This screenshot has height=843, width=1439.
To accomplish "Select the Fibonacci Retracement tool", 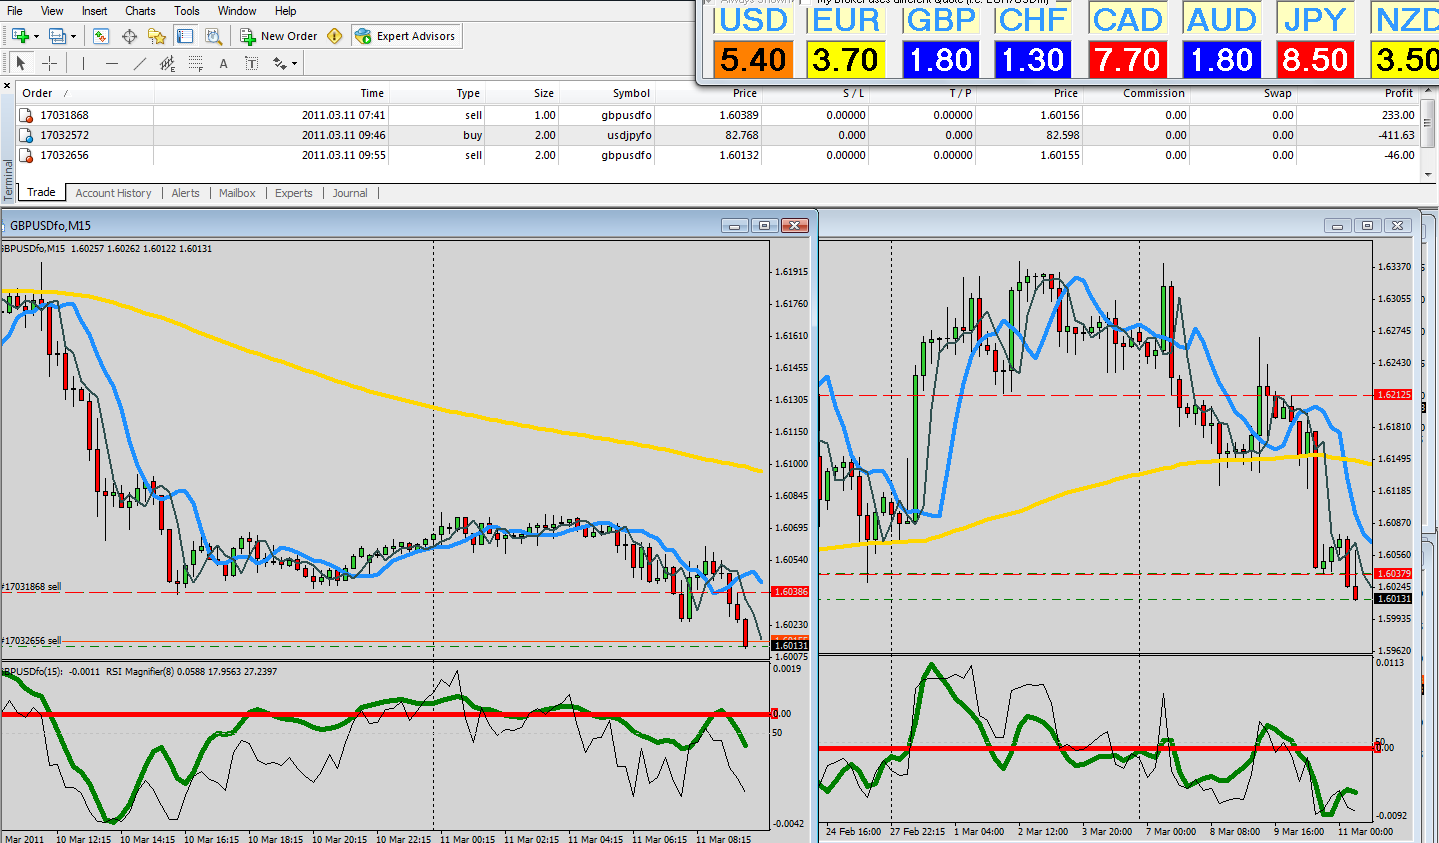I will tap(195, 63).
